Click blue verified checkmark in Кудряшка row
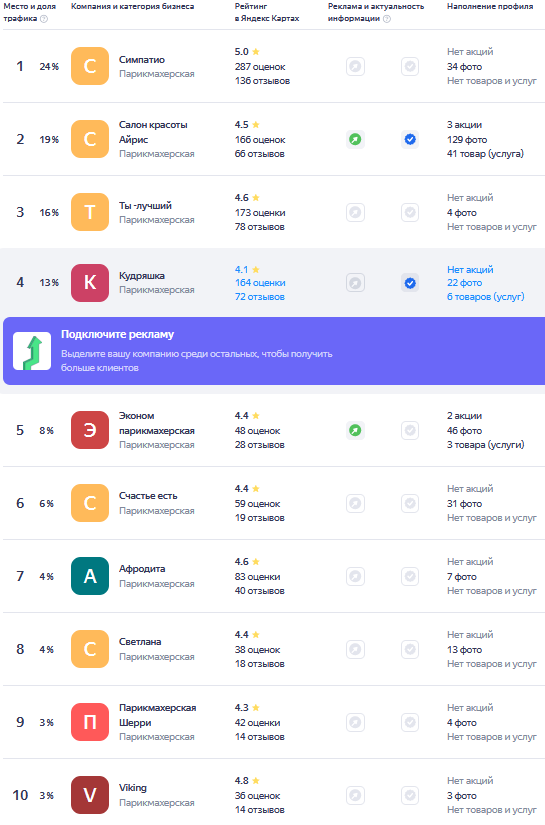Screen dimensions: 545x825 [x=410, y=283]
